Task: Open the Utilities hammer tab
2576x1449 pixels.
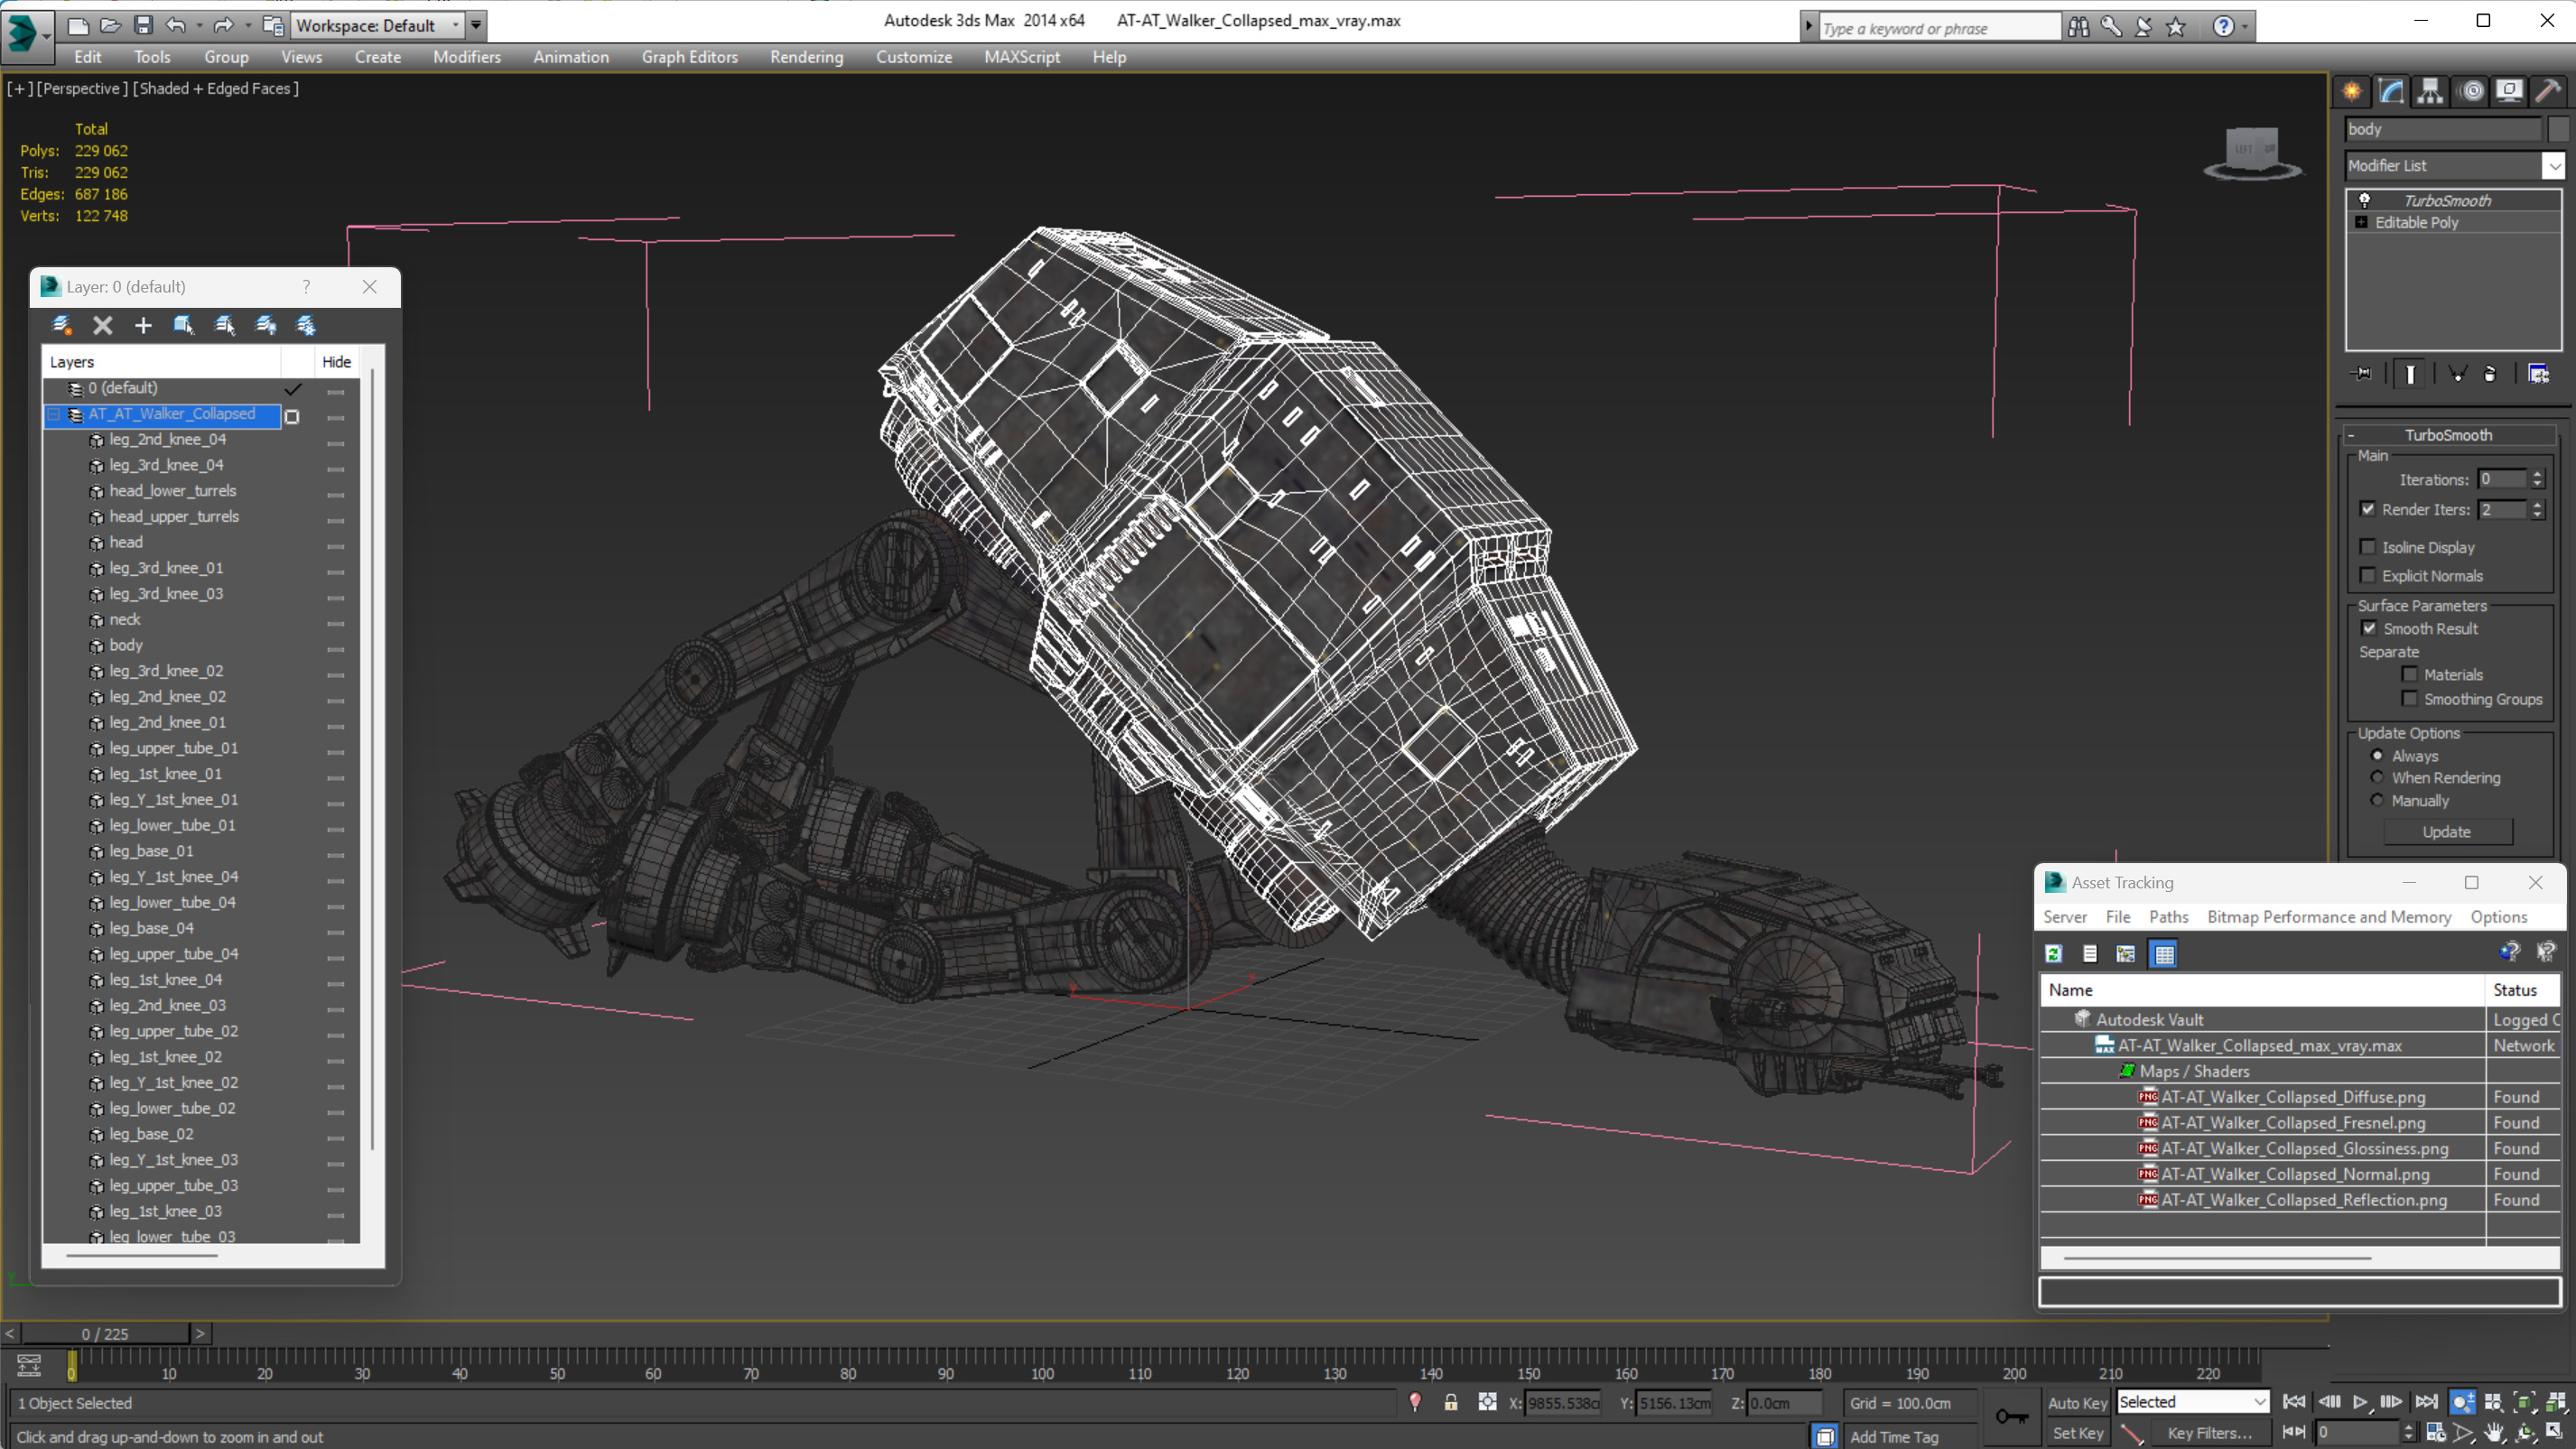Action: click(x=2549, y=91)
